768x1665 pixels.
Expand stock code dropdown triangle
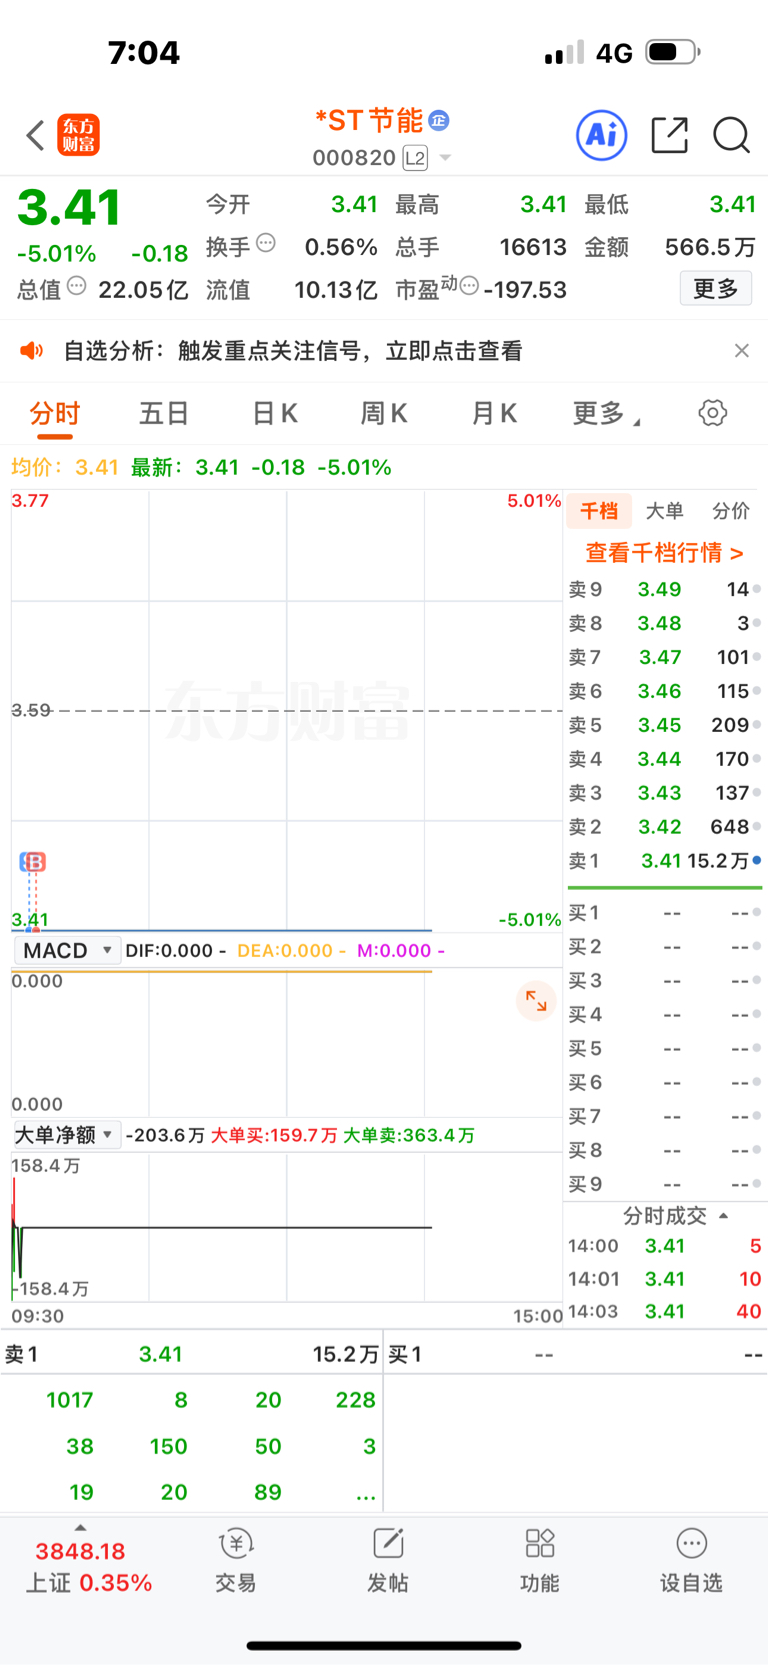[445, 158]
